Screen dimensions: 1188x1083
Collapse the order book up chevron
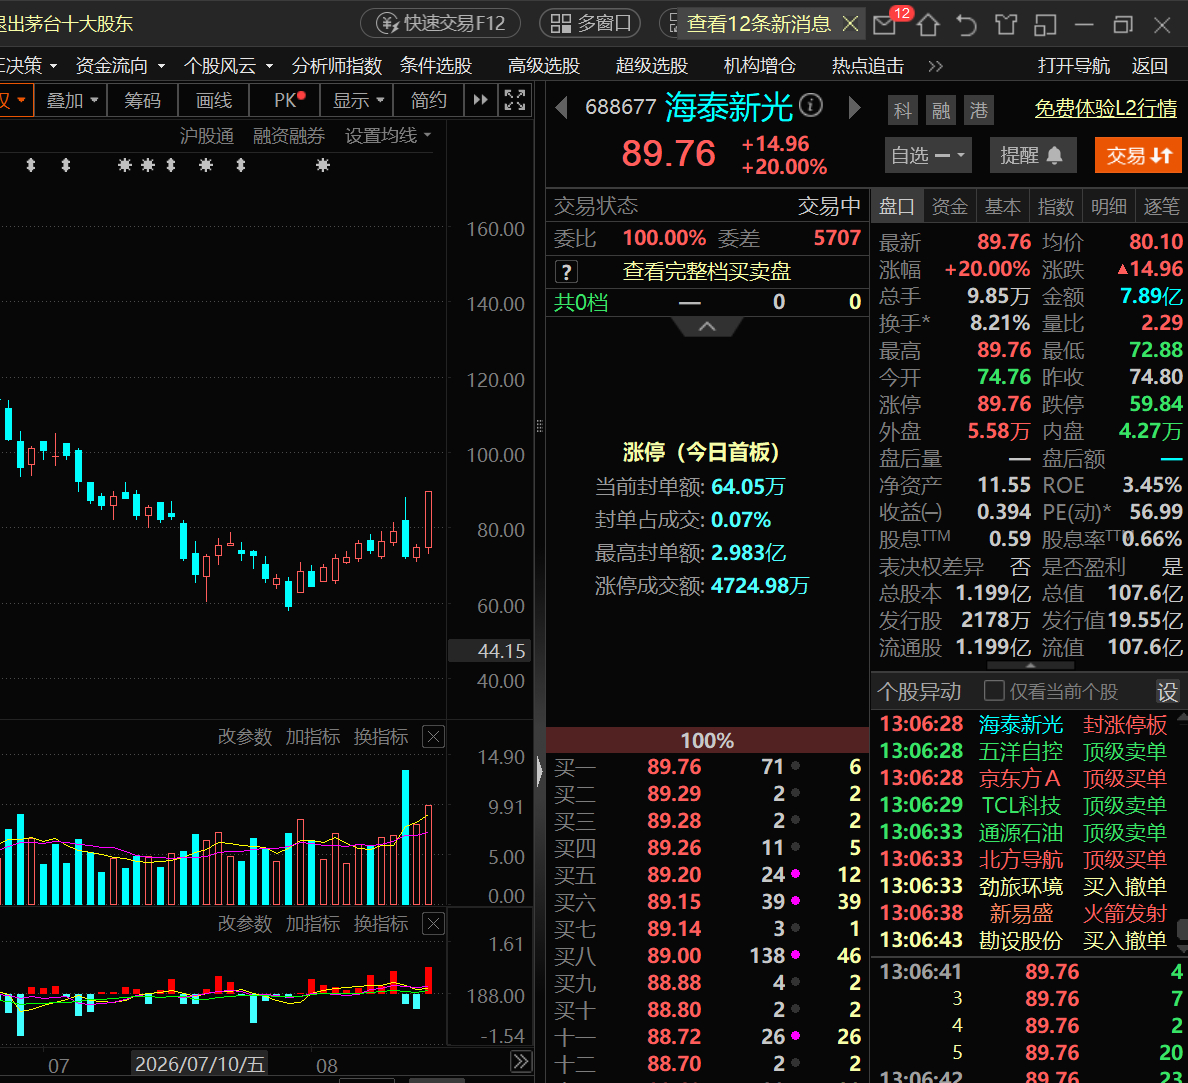(x=707, y=327)
